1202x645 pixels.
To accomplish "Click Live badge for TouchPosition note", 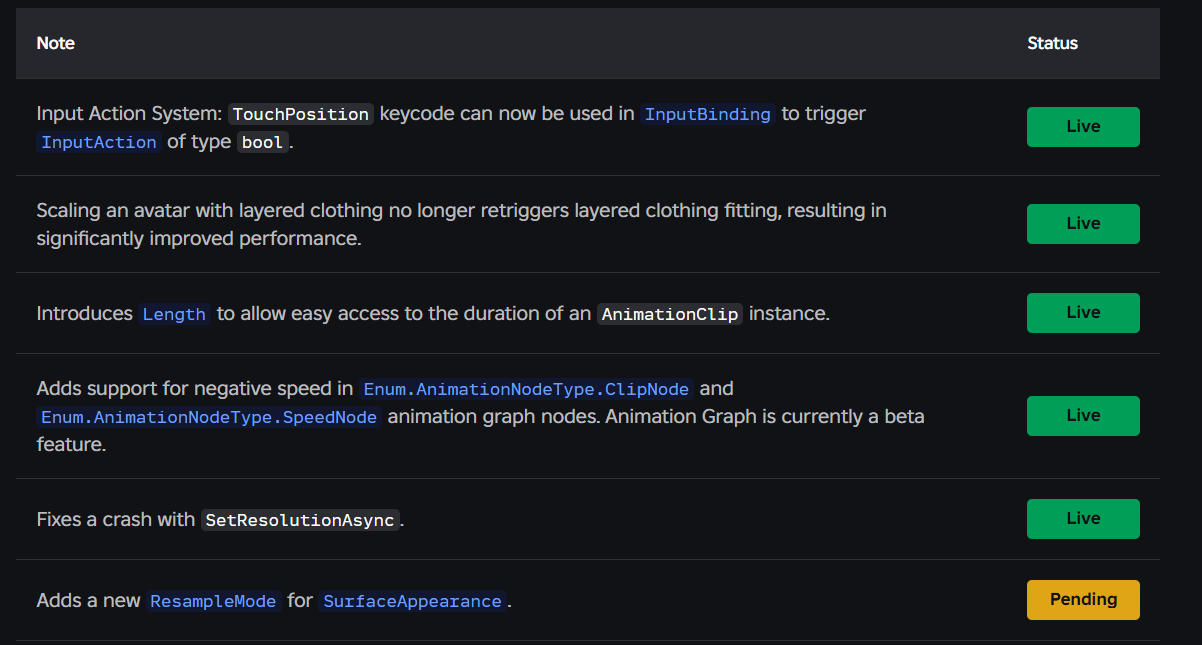I will pos(1083,127).
